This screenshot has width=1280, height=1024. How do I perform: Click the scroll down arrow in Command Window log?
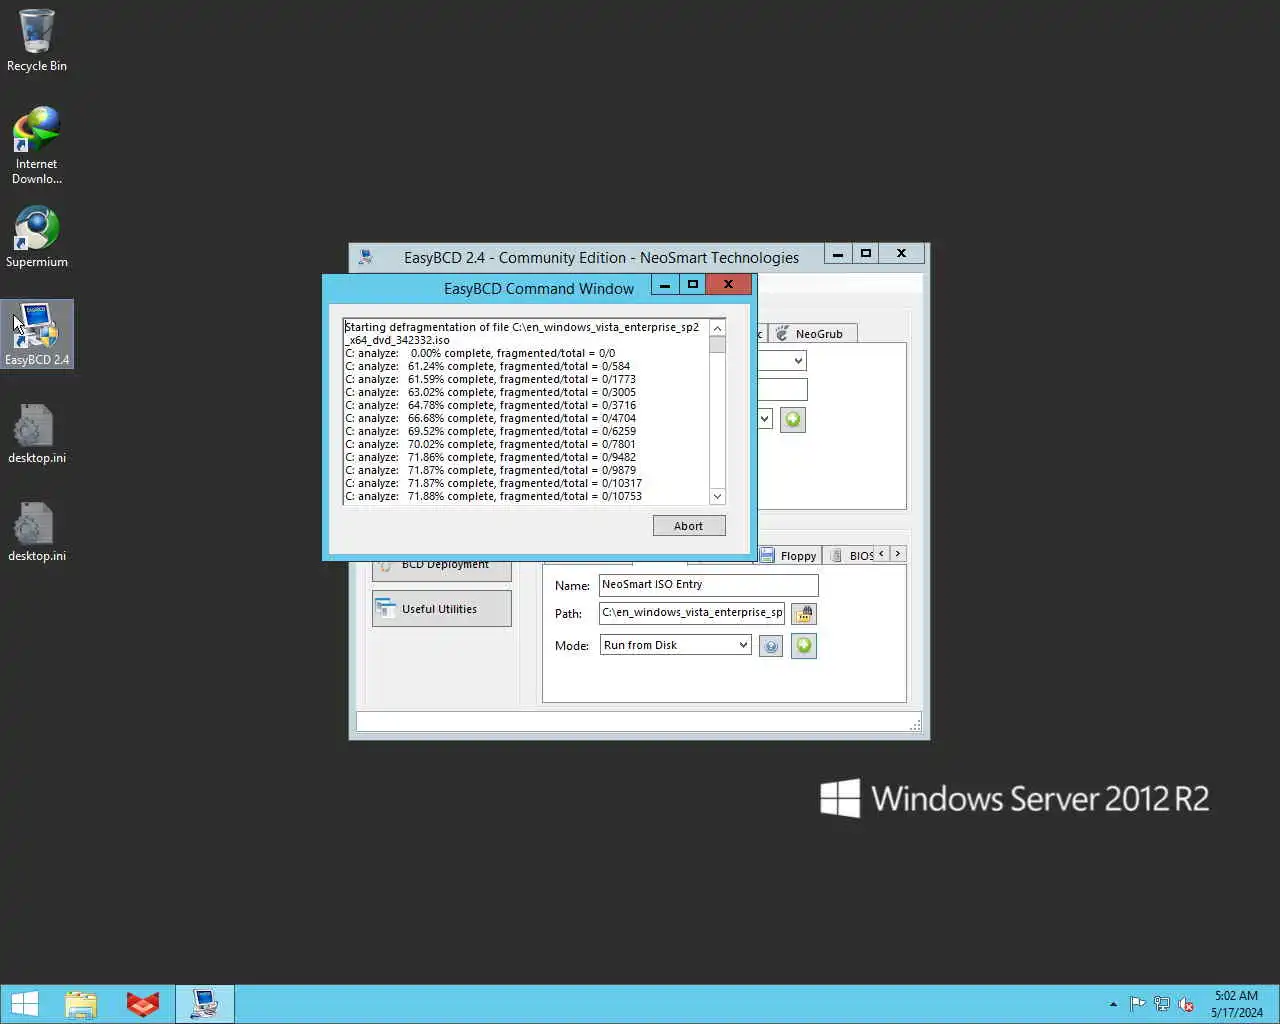coord(717,497)
